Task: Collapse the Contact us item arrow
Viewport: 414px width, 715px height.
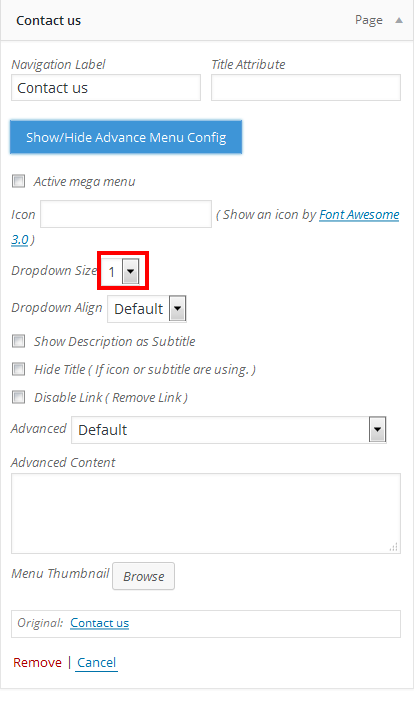Action: tap(399, 20)
